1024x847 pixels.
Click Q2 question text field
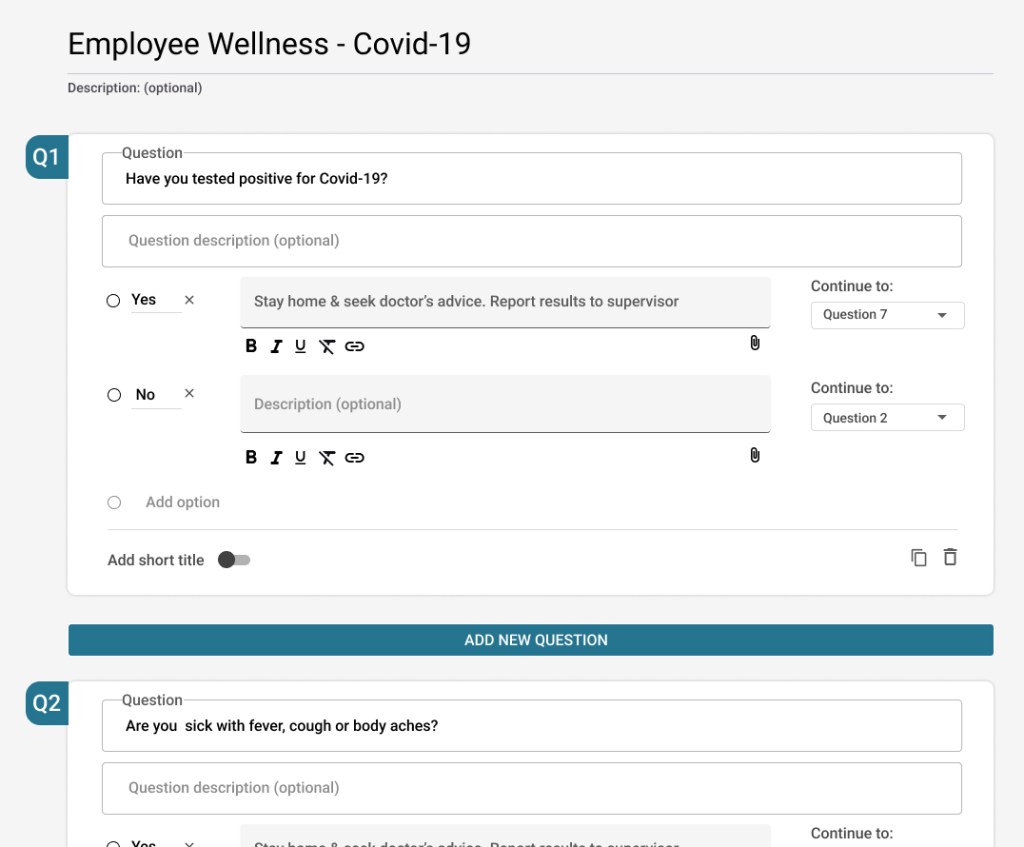point(531,726)
